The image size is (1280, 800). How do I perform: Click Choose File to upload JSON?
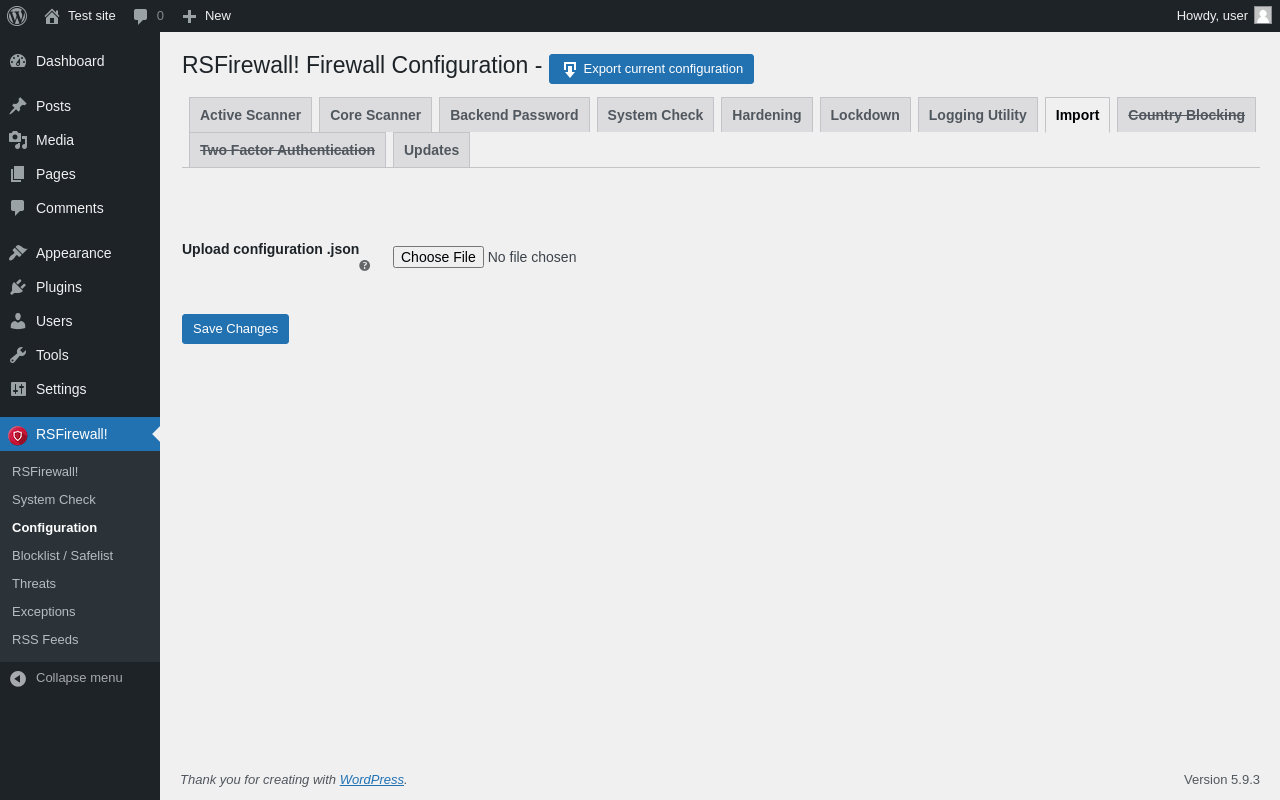[438, 257]
